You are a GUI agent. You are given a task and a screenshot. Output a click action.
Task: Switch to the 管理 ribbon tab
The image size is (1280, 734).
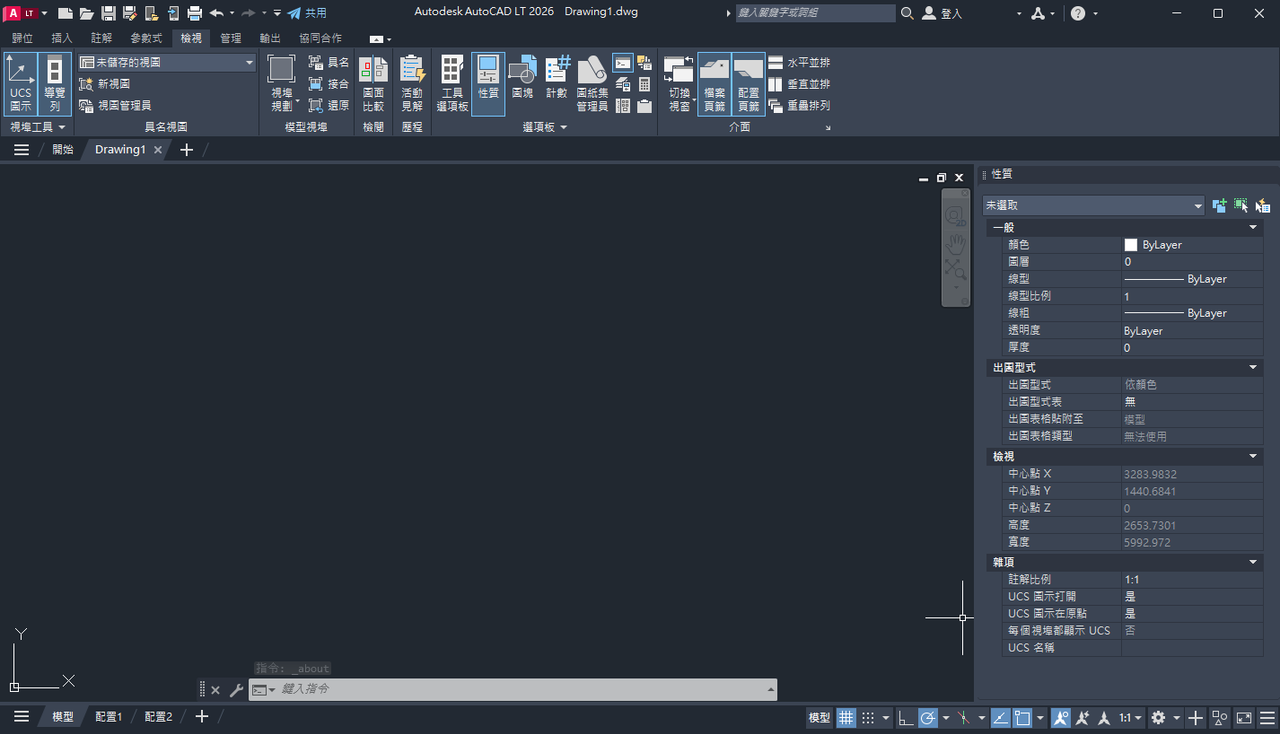coord(231,38)
